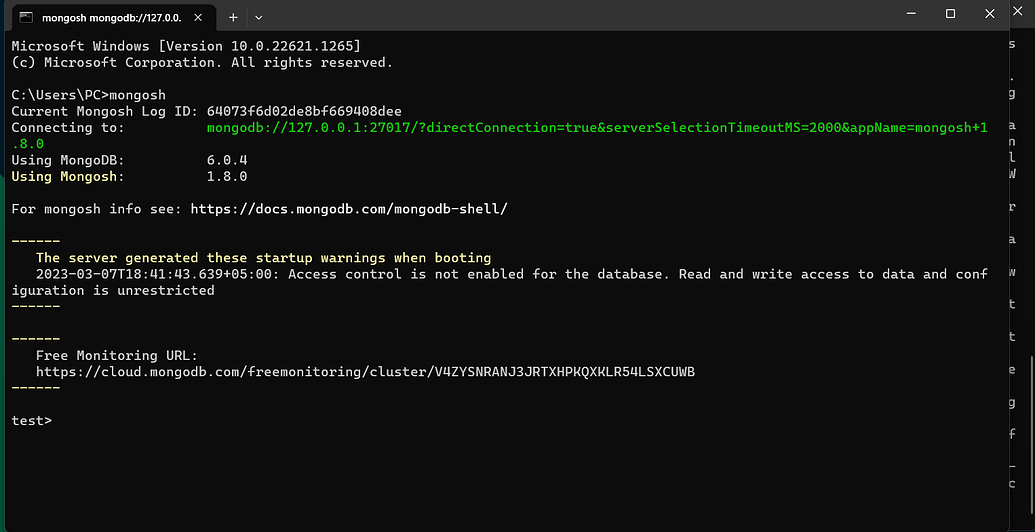Minimize the terminal window
Viewport: 1035px width, 532px height.
click(x=908, y=14)
